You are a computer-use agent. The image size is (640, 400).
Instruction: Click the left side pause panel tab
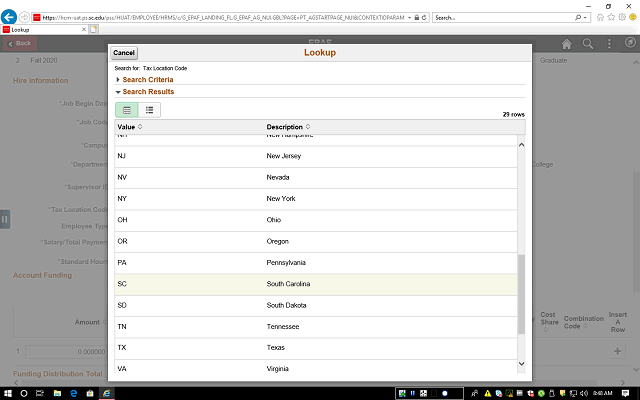tap(5, 219)
